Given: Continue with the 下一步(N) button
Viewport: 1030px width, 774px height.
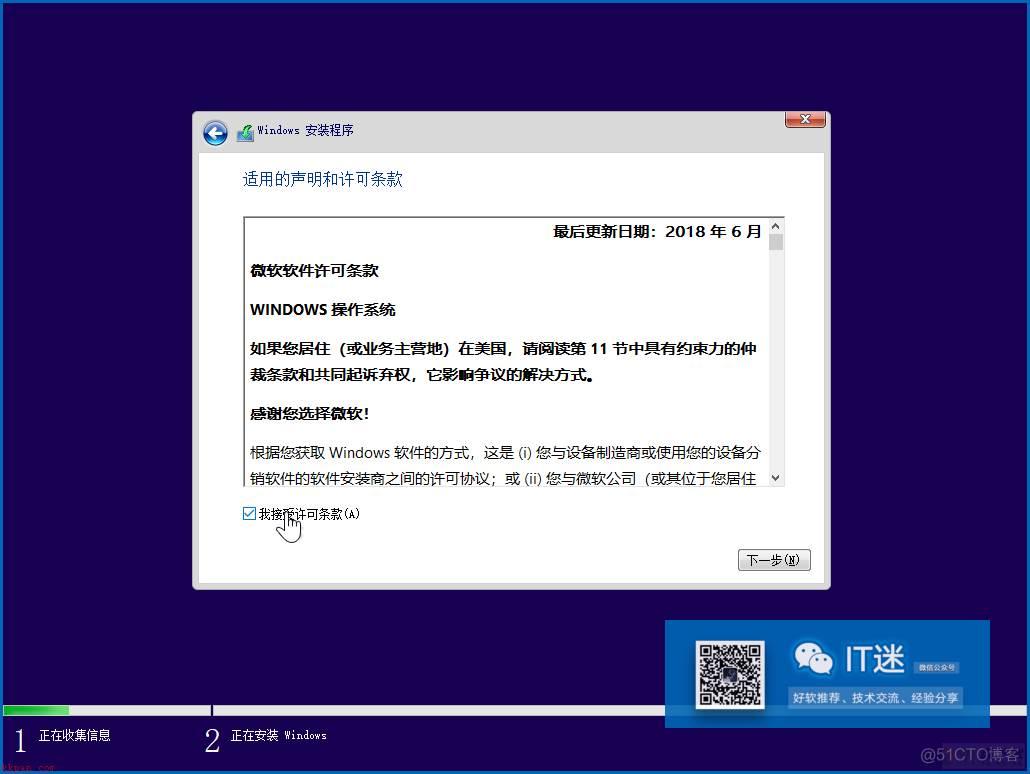Looking at the screenshot, I should click(x=774, y=560).
